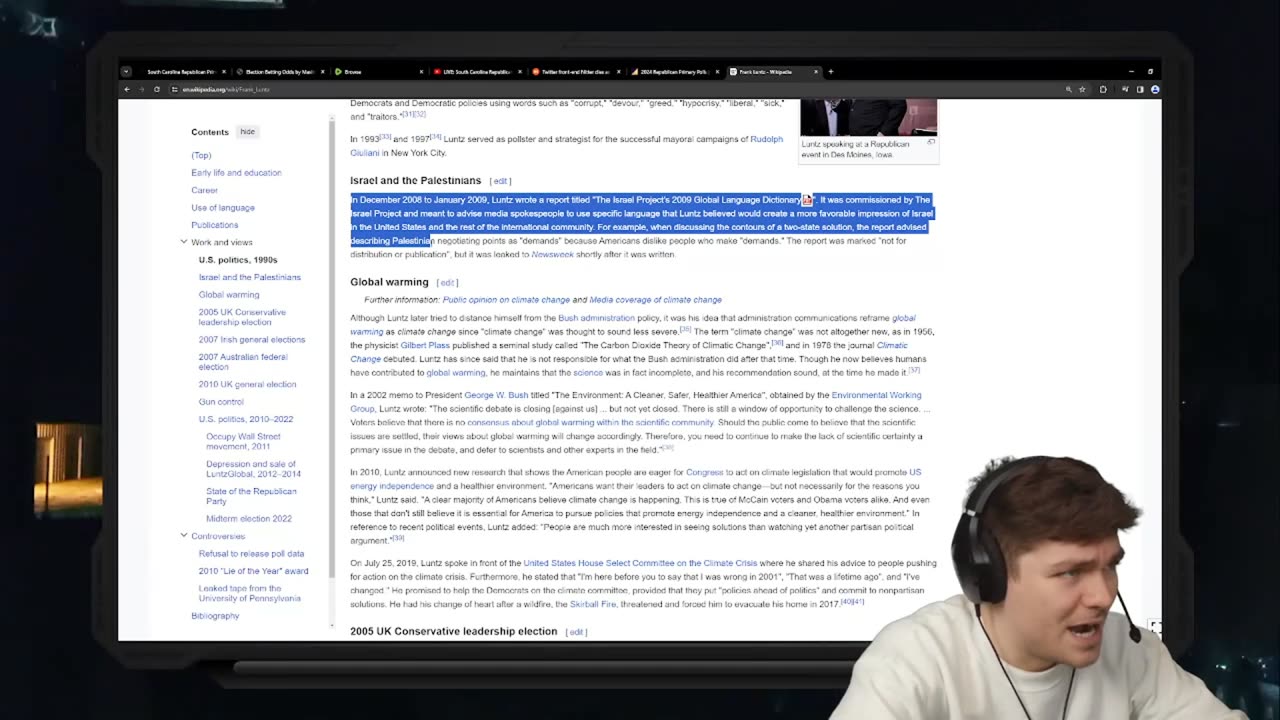Open Use of language section
This screenshot has height=720, width=1280.
[x=223, y=207]
